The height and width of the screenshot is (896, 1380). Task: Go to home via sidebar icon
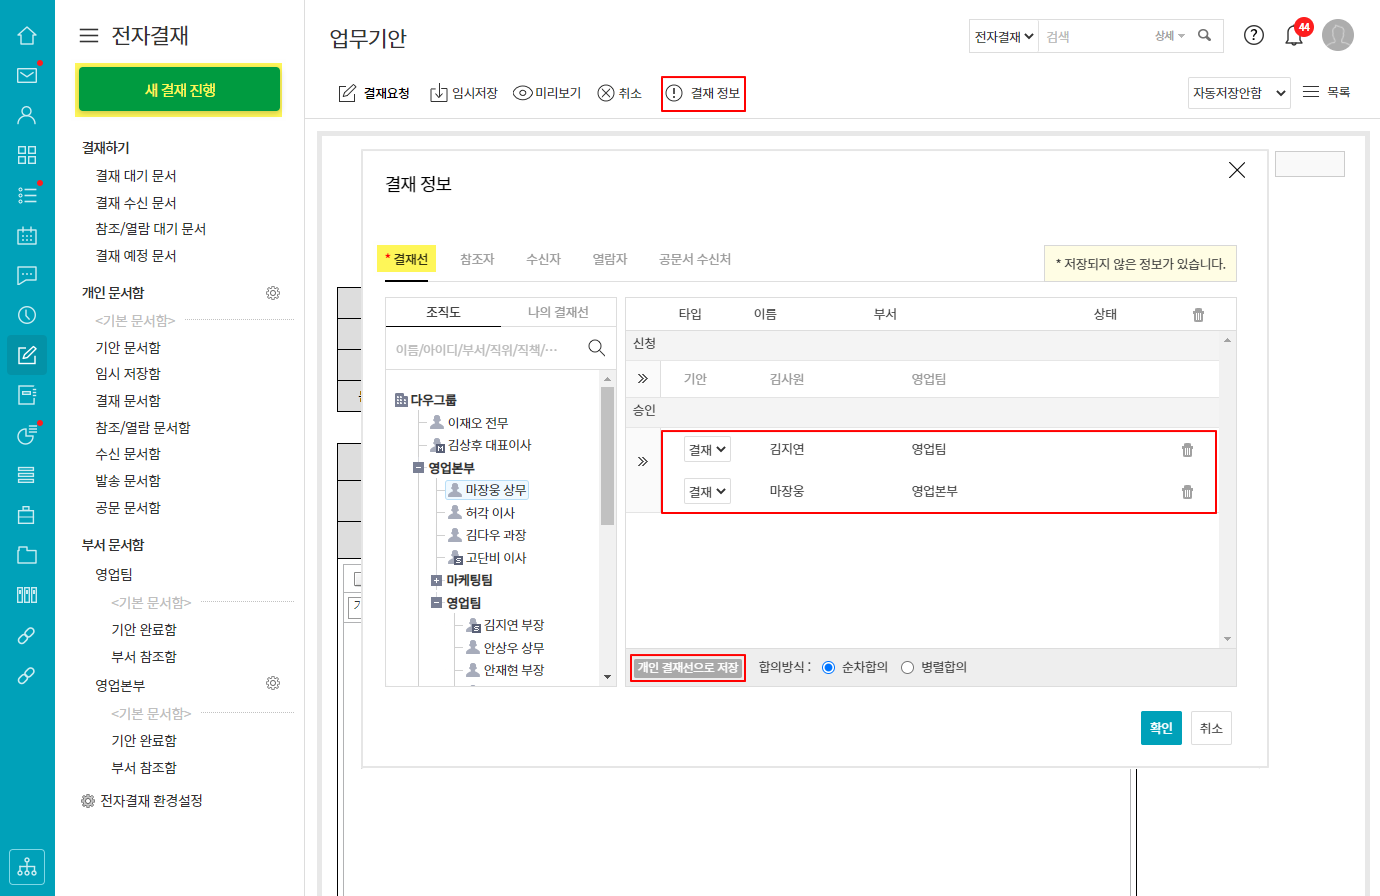coord(27,36)
